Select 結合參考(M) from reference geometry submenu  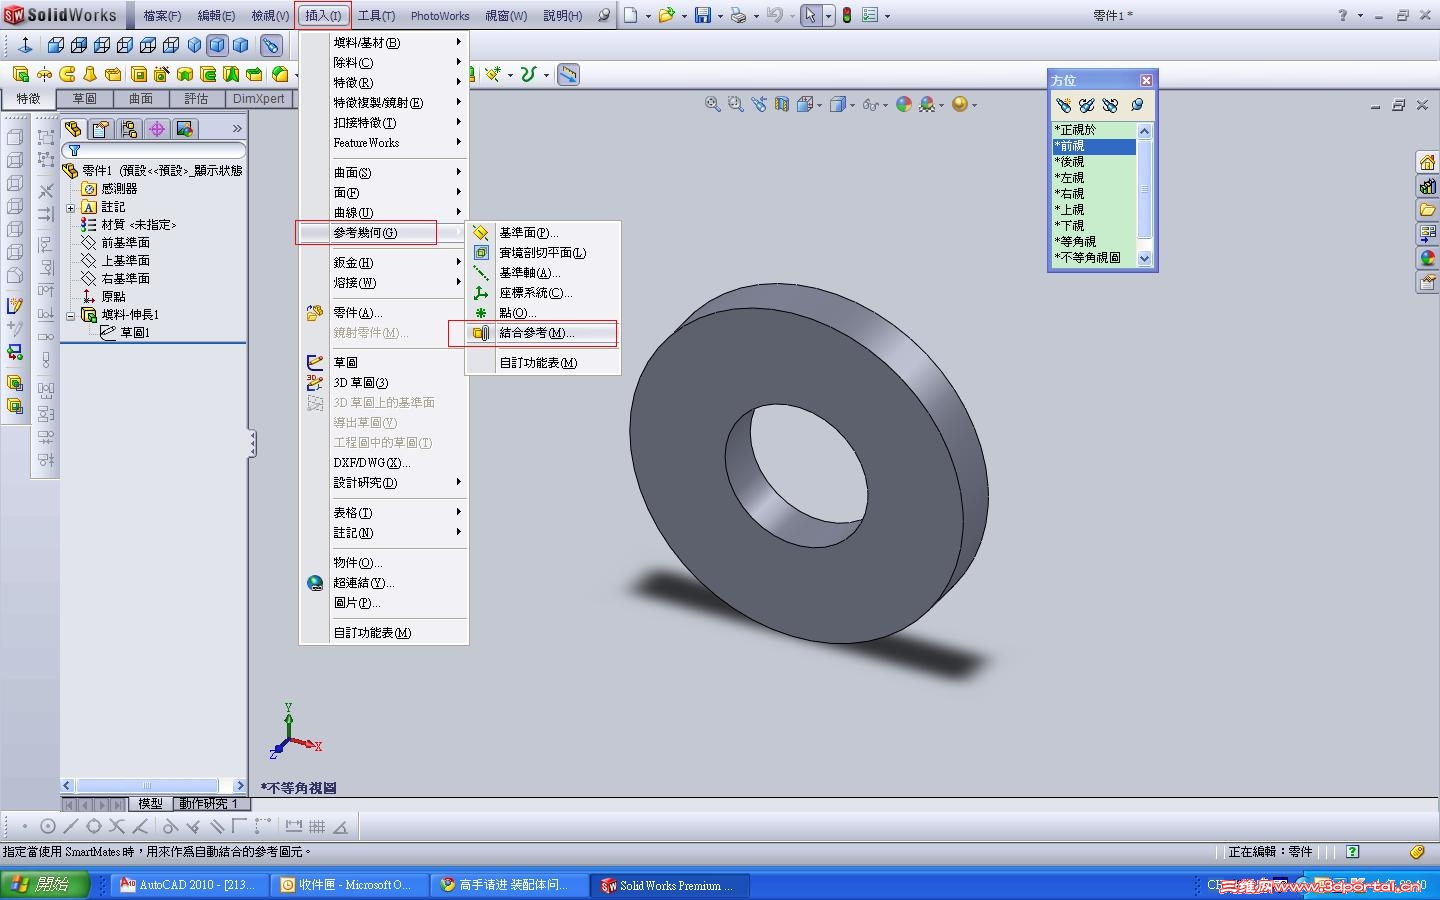click(543, 333)
